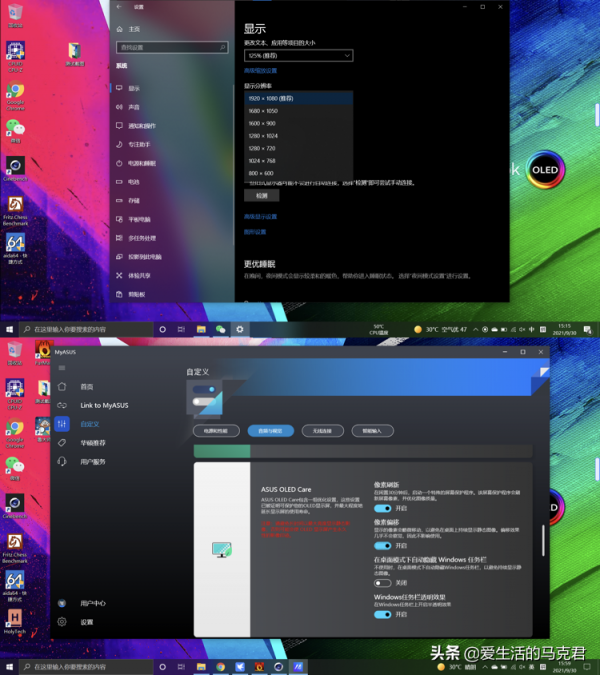This screenshot has width=600, height=675.
Task: Open 用户服务 headset item in MyASUS
Action: (92, 461)
